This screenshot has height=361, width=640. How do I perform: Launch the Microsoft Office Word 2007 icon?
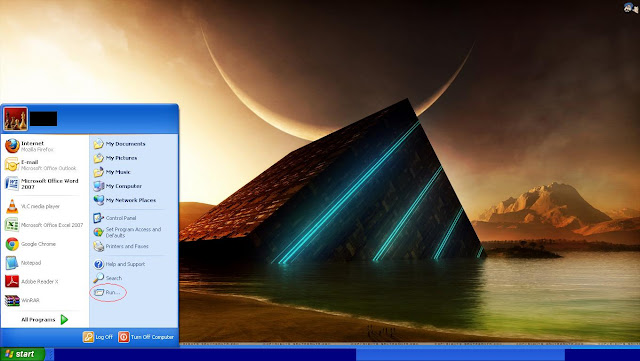pyautogui.click(x=11, y=183)
